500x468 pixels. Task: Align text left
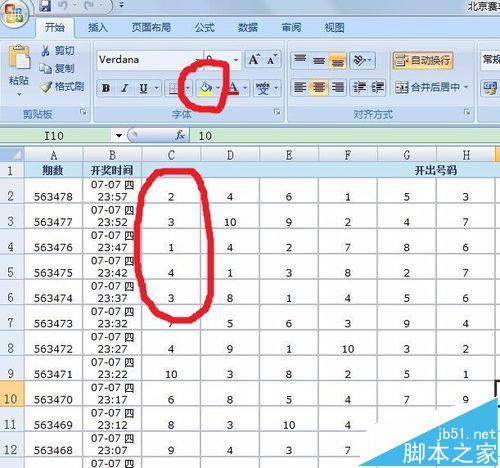[x=300, y=87]
